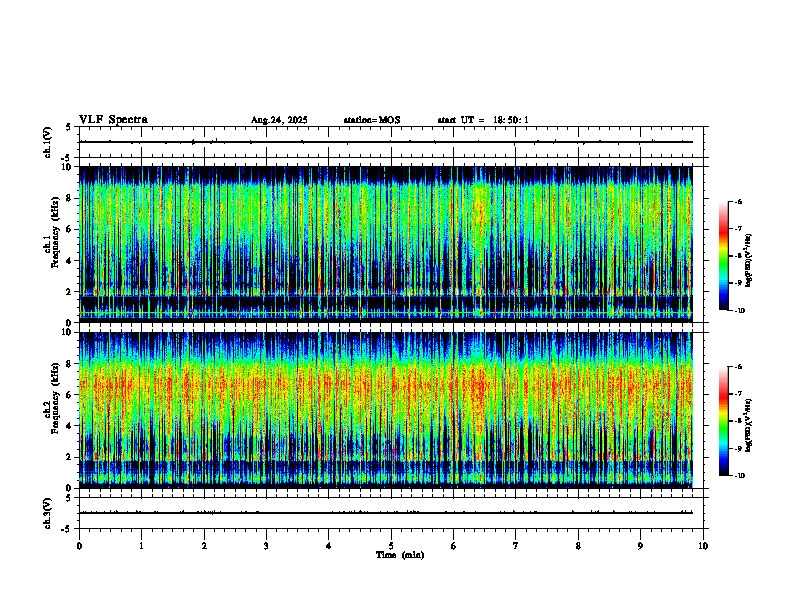Viewport: 792px width, 612px height.
Task: Click the time axis tick label "6"
Action: [454, 546]
